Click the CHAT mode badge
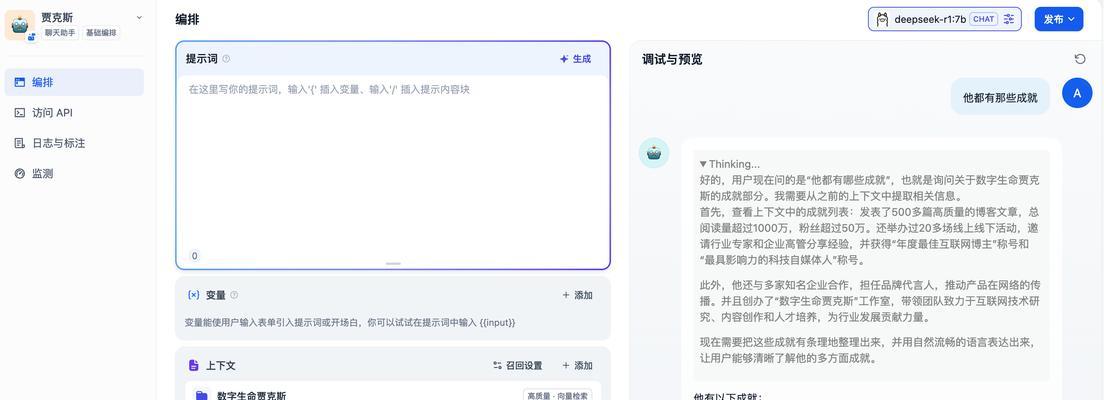Viewport: 1104px width, 400px height. 984,19
